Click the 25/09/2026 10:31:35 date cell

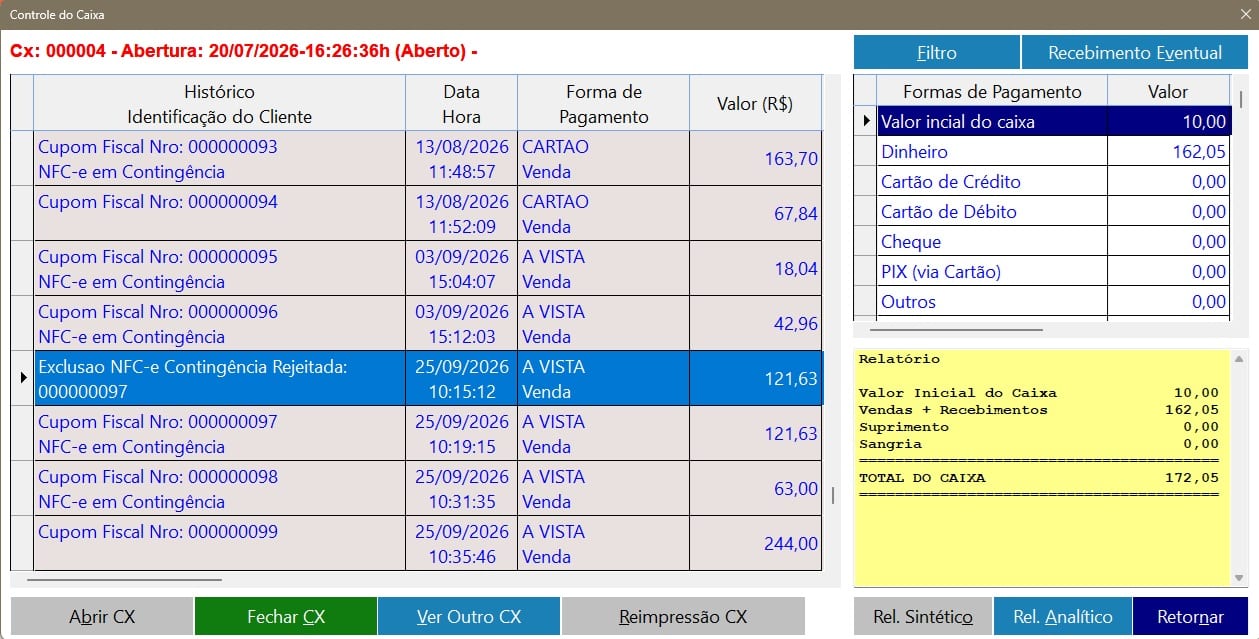[x=462, y=489]
